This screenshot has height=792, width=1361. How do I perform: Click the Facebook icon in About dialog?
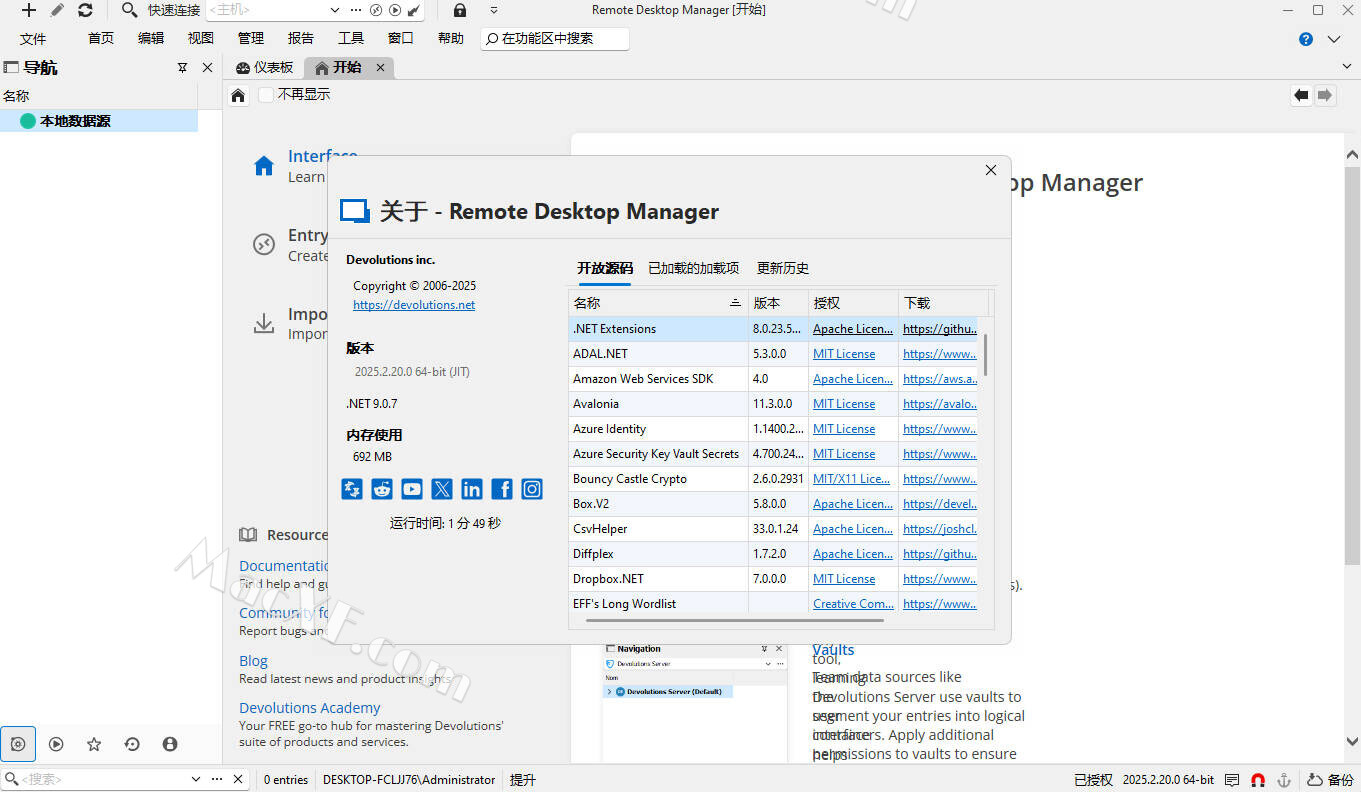pyautogui.click(x=502, y=489)
